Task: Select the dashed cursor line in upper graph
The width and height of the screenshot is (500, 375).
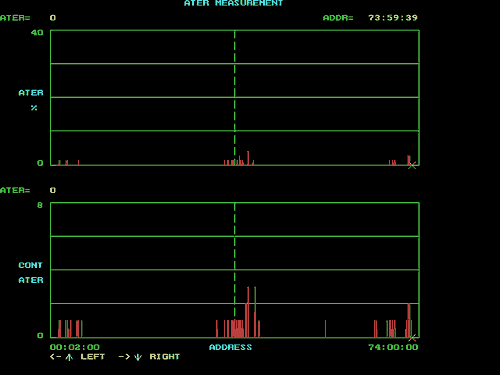Action: (x=235, y=98)
